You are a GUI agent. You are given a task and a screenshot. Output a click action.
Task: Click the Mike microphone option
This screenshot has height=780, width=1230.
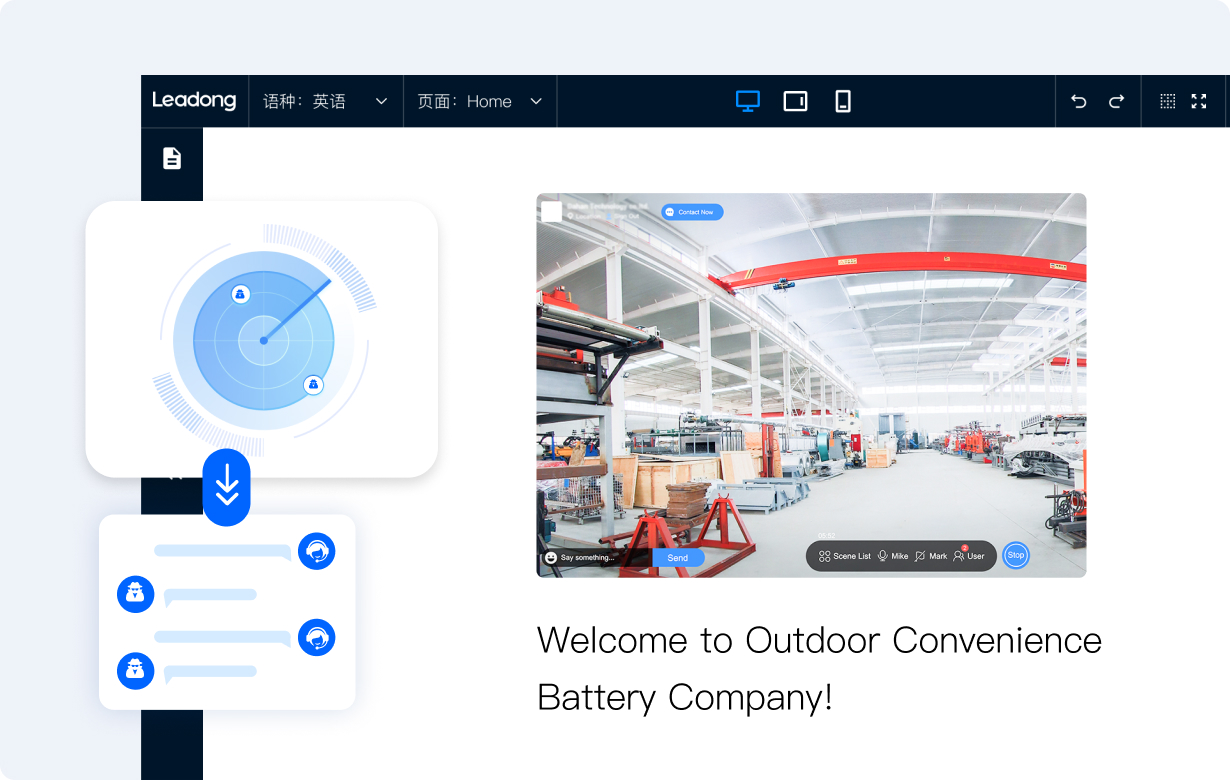pyautogui.click(x=893, y=556)
